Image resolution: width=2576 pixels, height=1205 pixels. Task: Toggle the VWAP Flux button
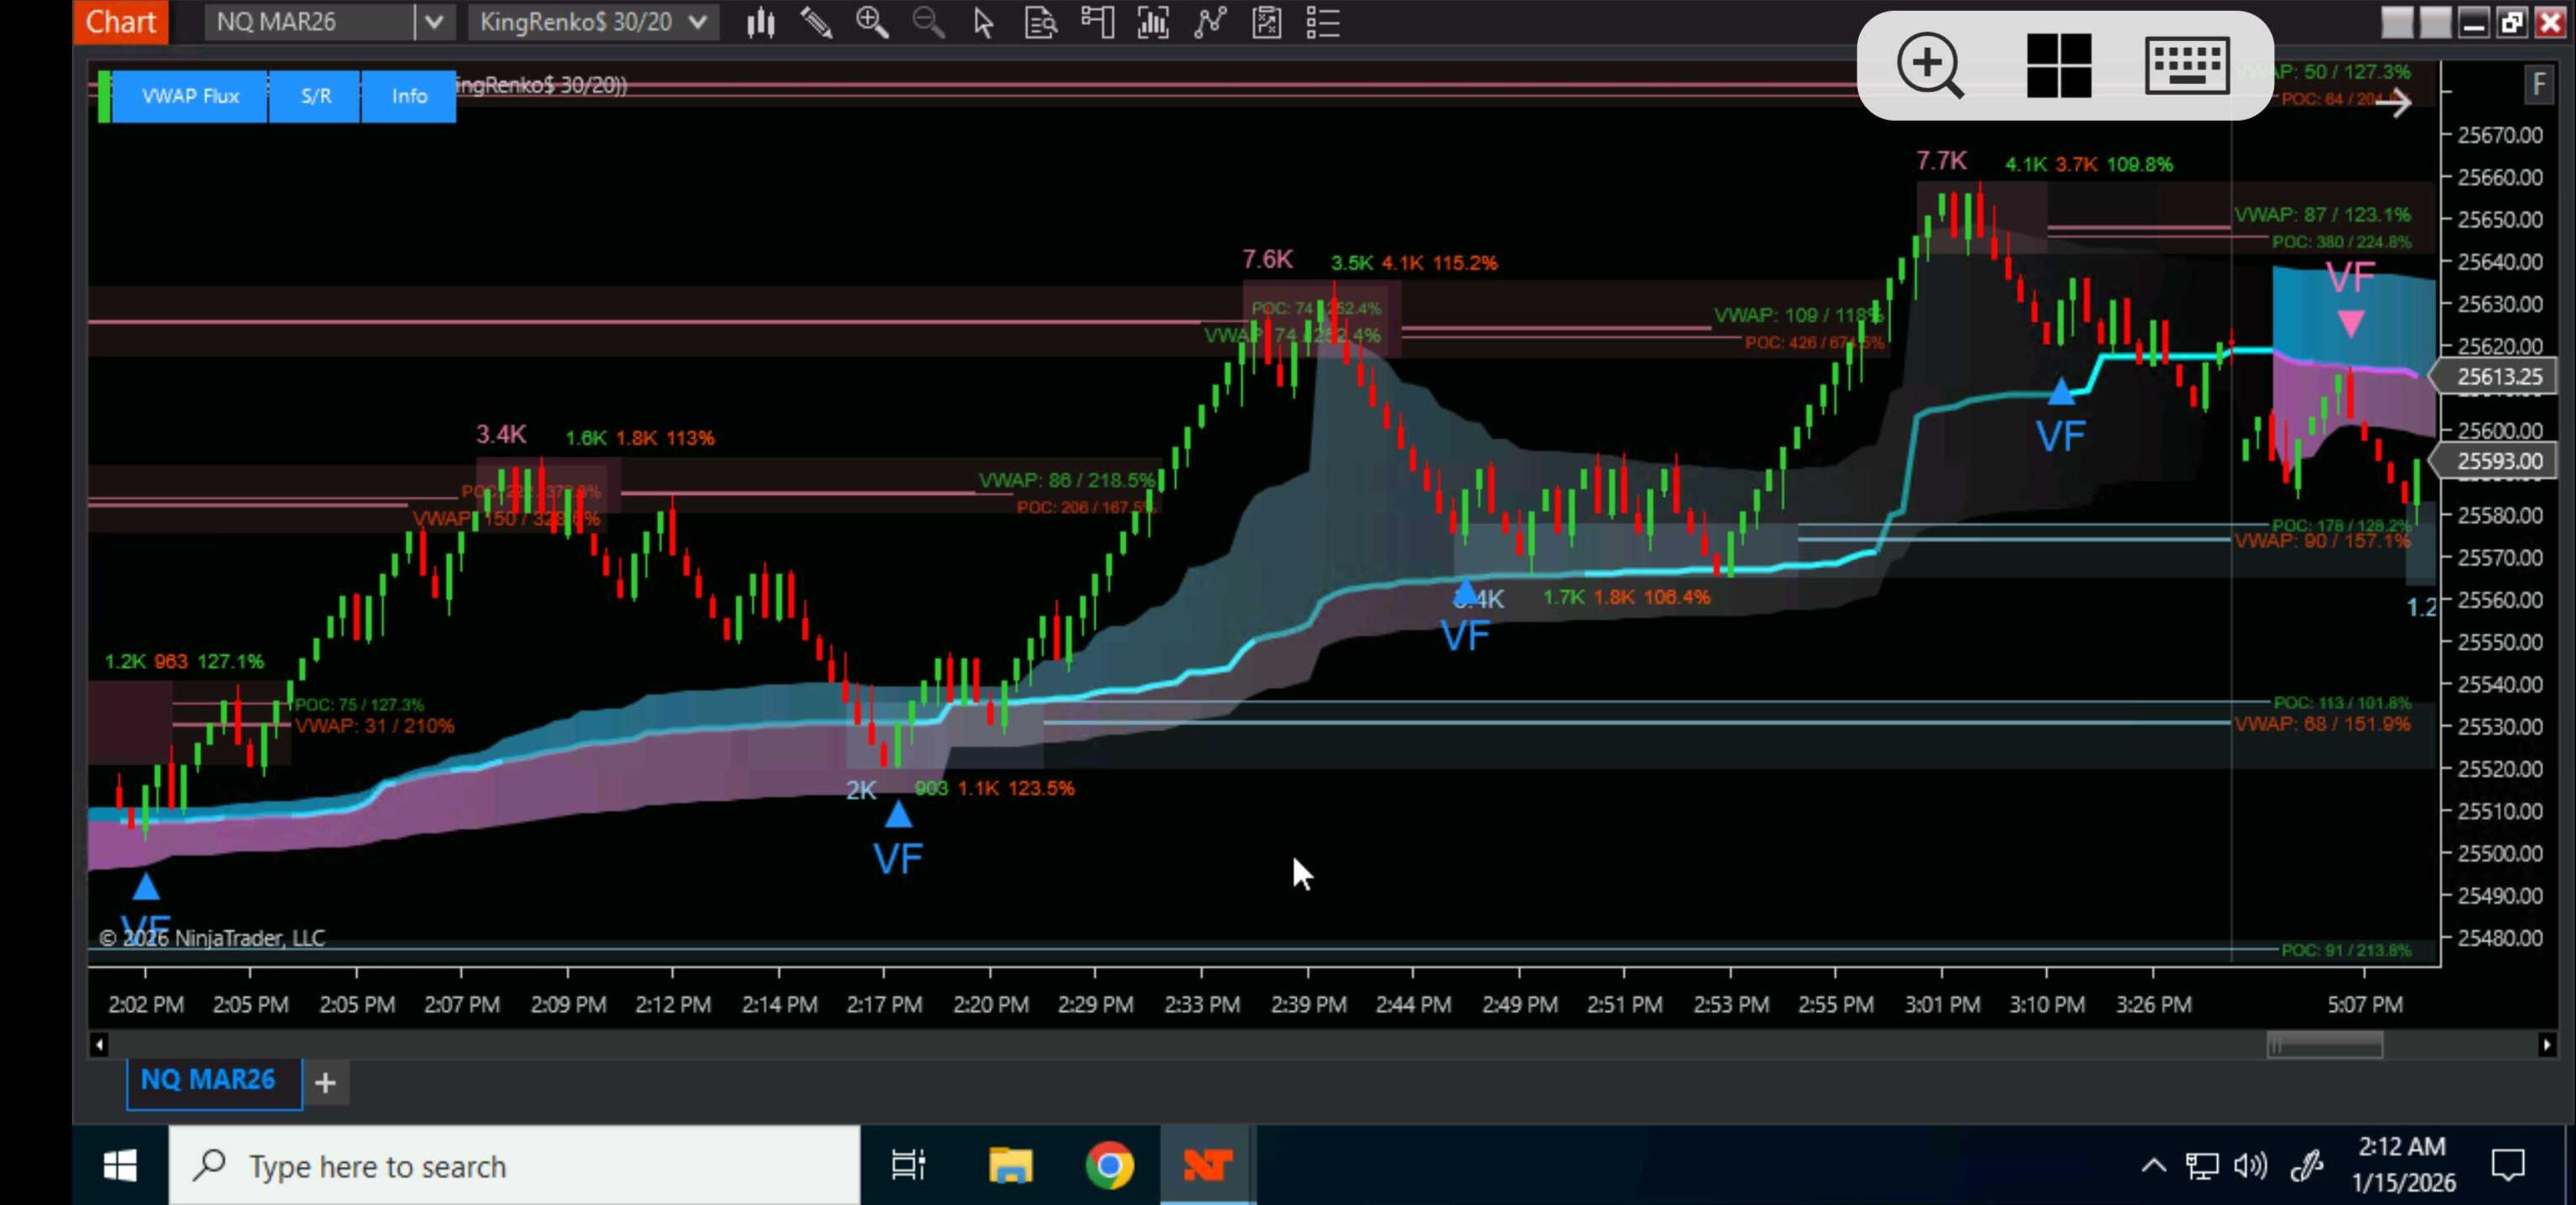tap(190, 96)
